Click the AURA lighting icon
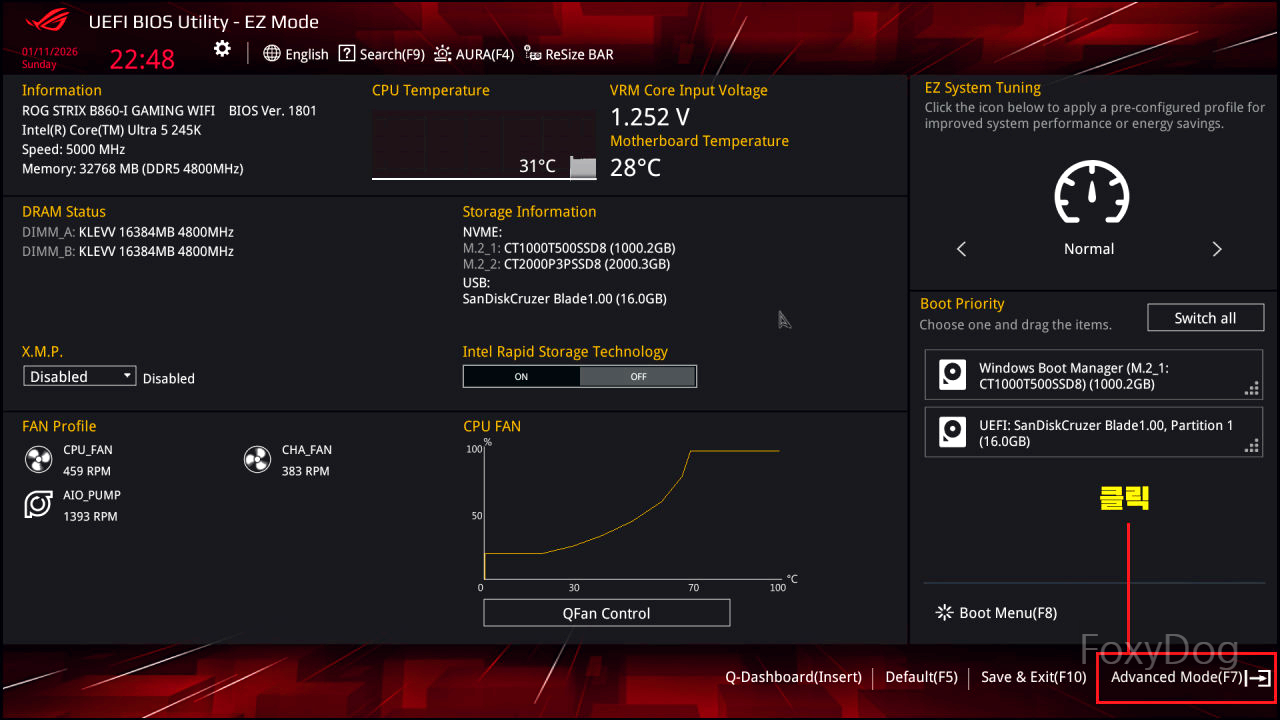Screen dimensions: 1280x720 [x=442, y=53]
